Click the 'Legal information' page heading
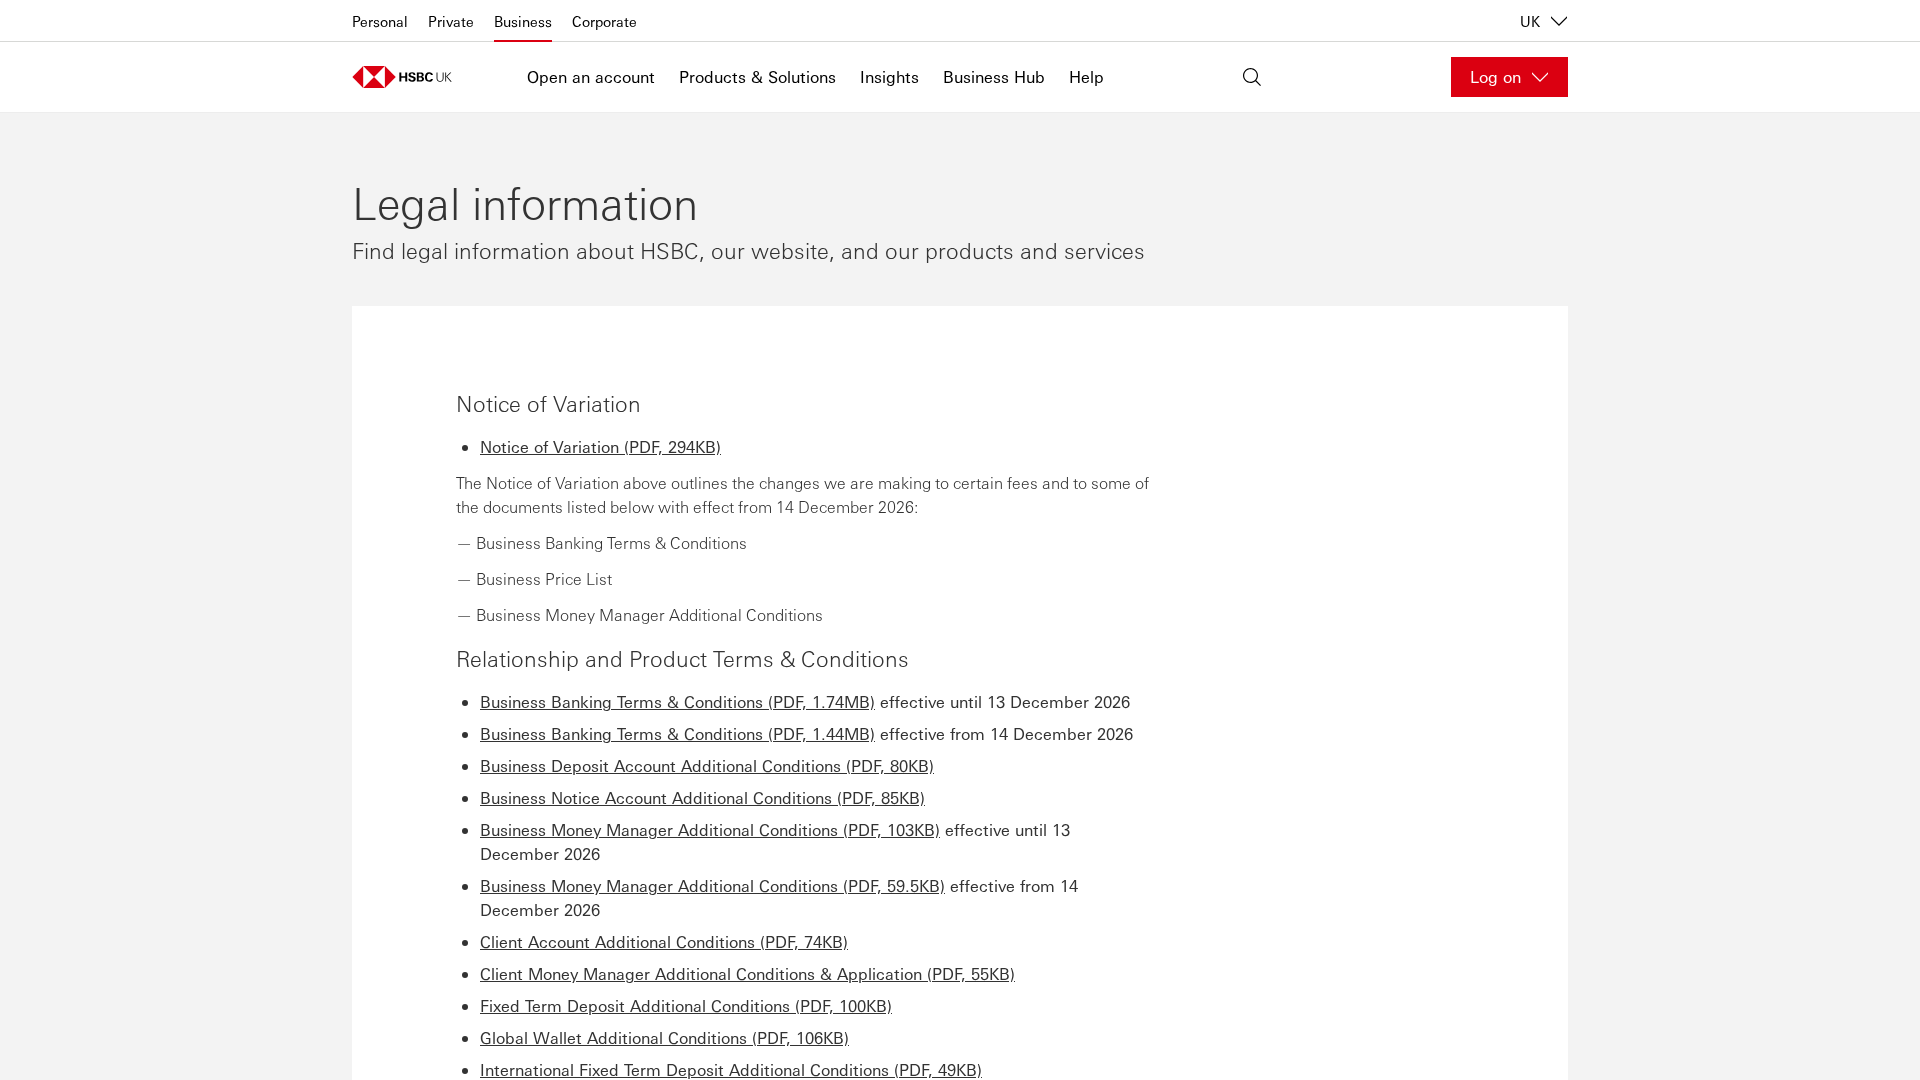 click(x=525, y=204)
